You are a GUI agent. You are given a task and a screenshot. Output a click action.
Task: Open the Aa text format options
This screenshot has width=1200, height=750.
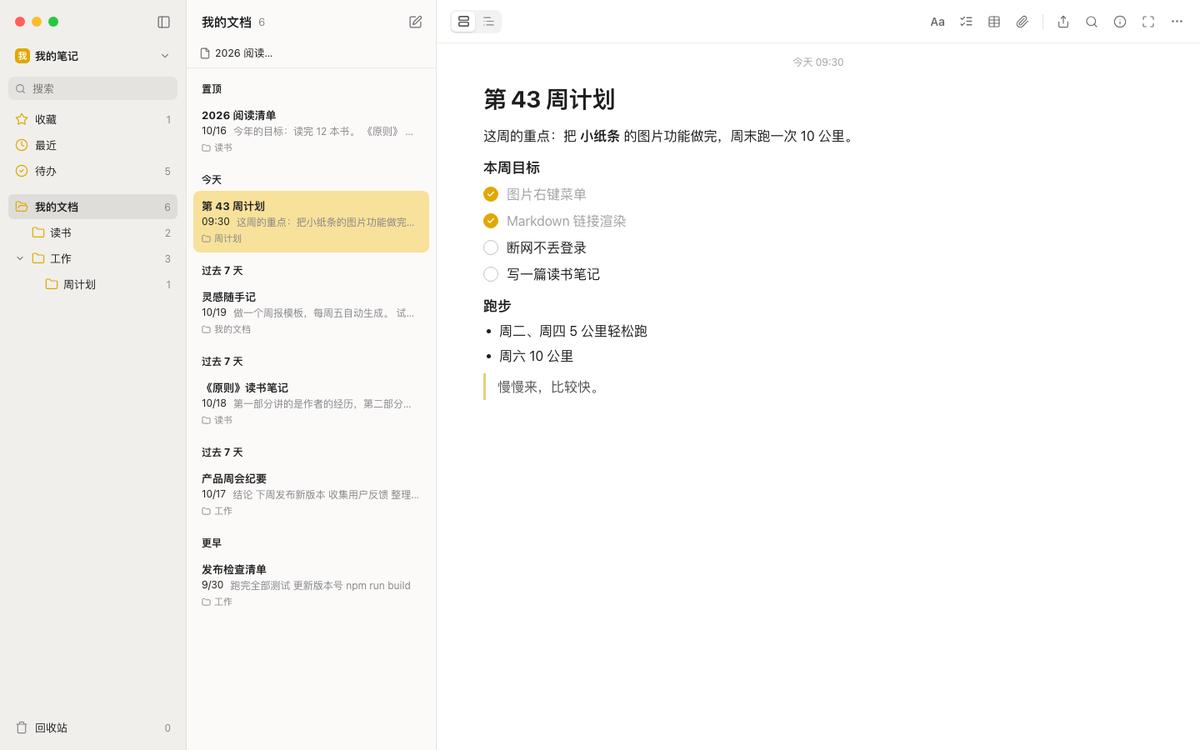pos(938,22)
